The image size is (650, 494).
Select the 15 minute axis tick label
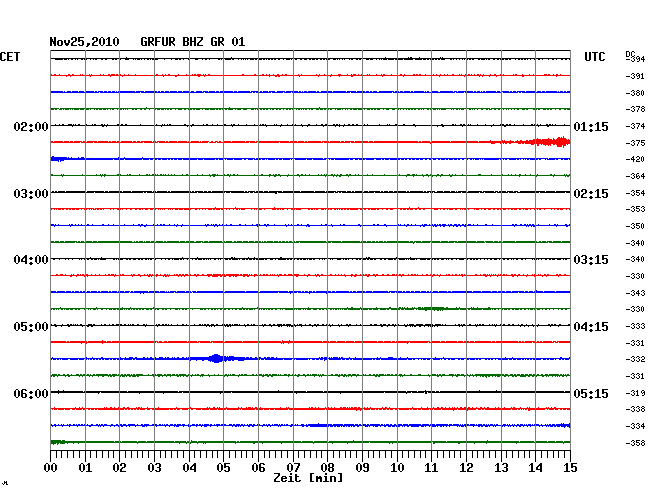(570, 468)
